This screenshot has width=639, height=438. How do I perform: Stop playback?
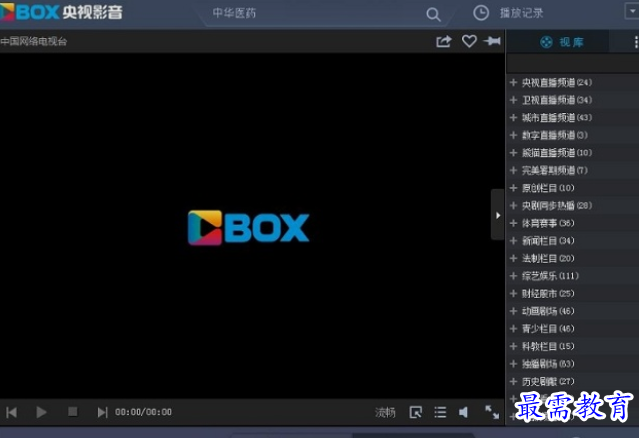coord(73,412)
